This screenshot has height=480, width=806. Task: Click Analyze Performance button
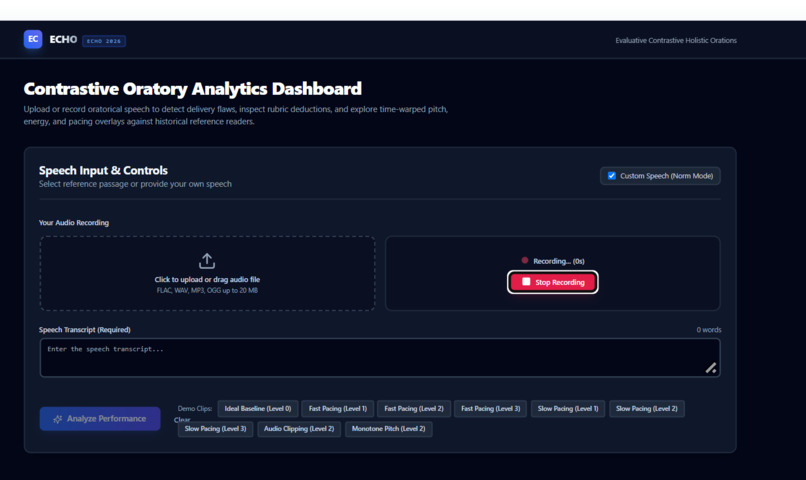[100, 419]
